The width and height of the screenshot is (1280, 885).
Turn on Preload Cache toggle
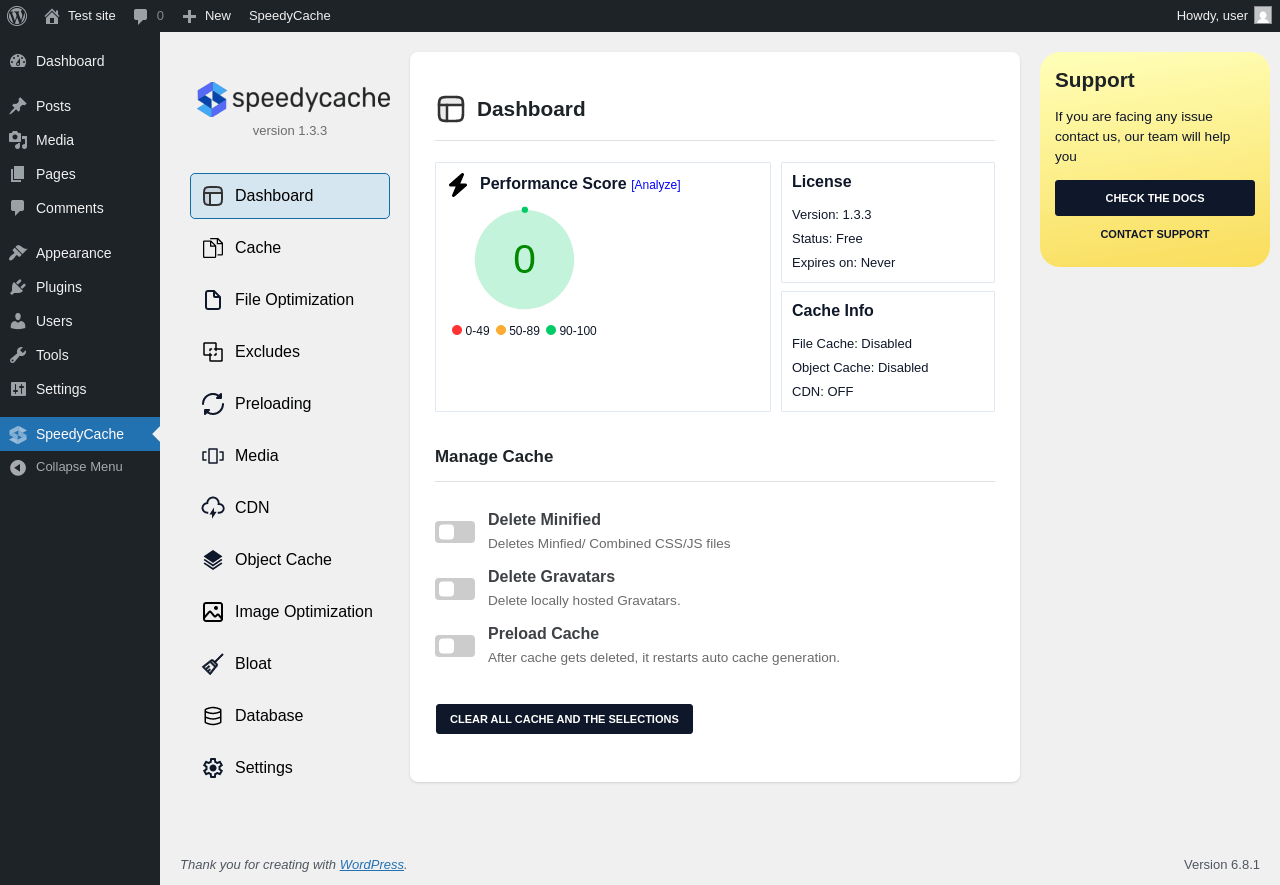(455, 646)
